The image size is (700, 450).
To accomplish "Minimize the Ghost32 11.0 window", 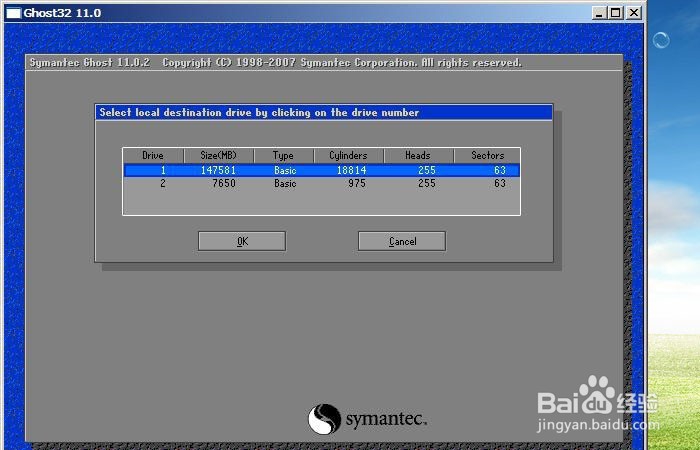I will click(x=600, y=13).
